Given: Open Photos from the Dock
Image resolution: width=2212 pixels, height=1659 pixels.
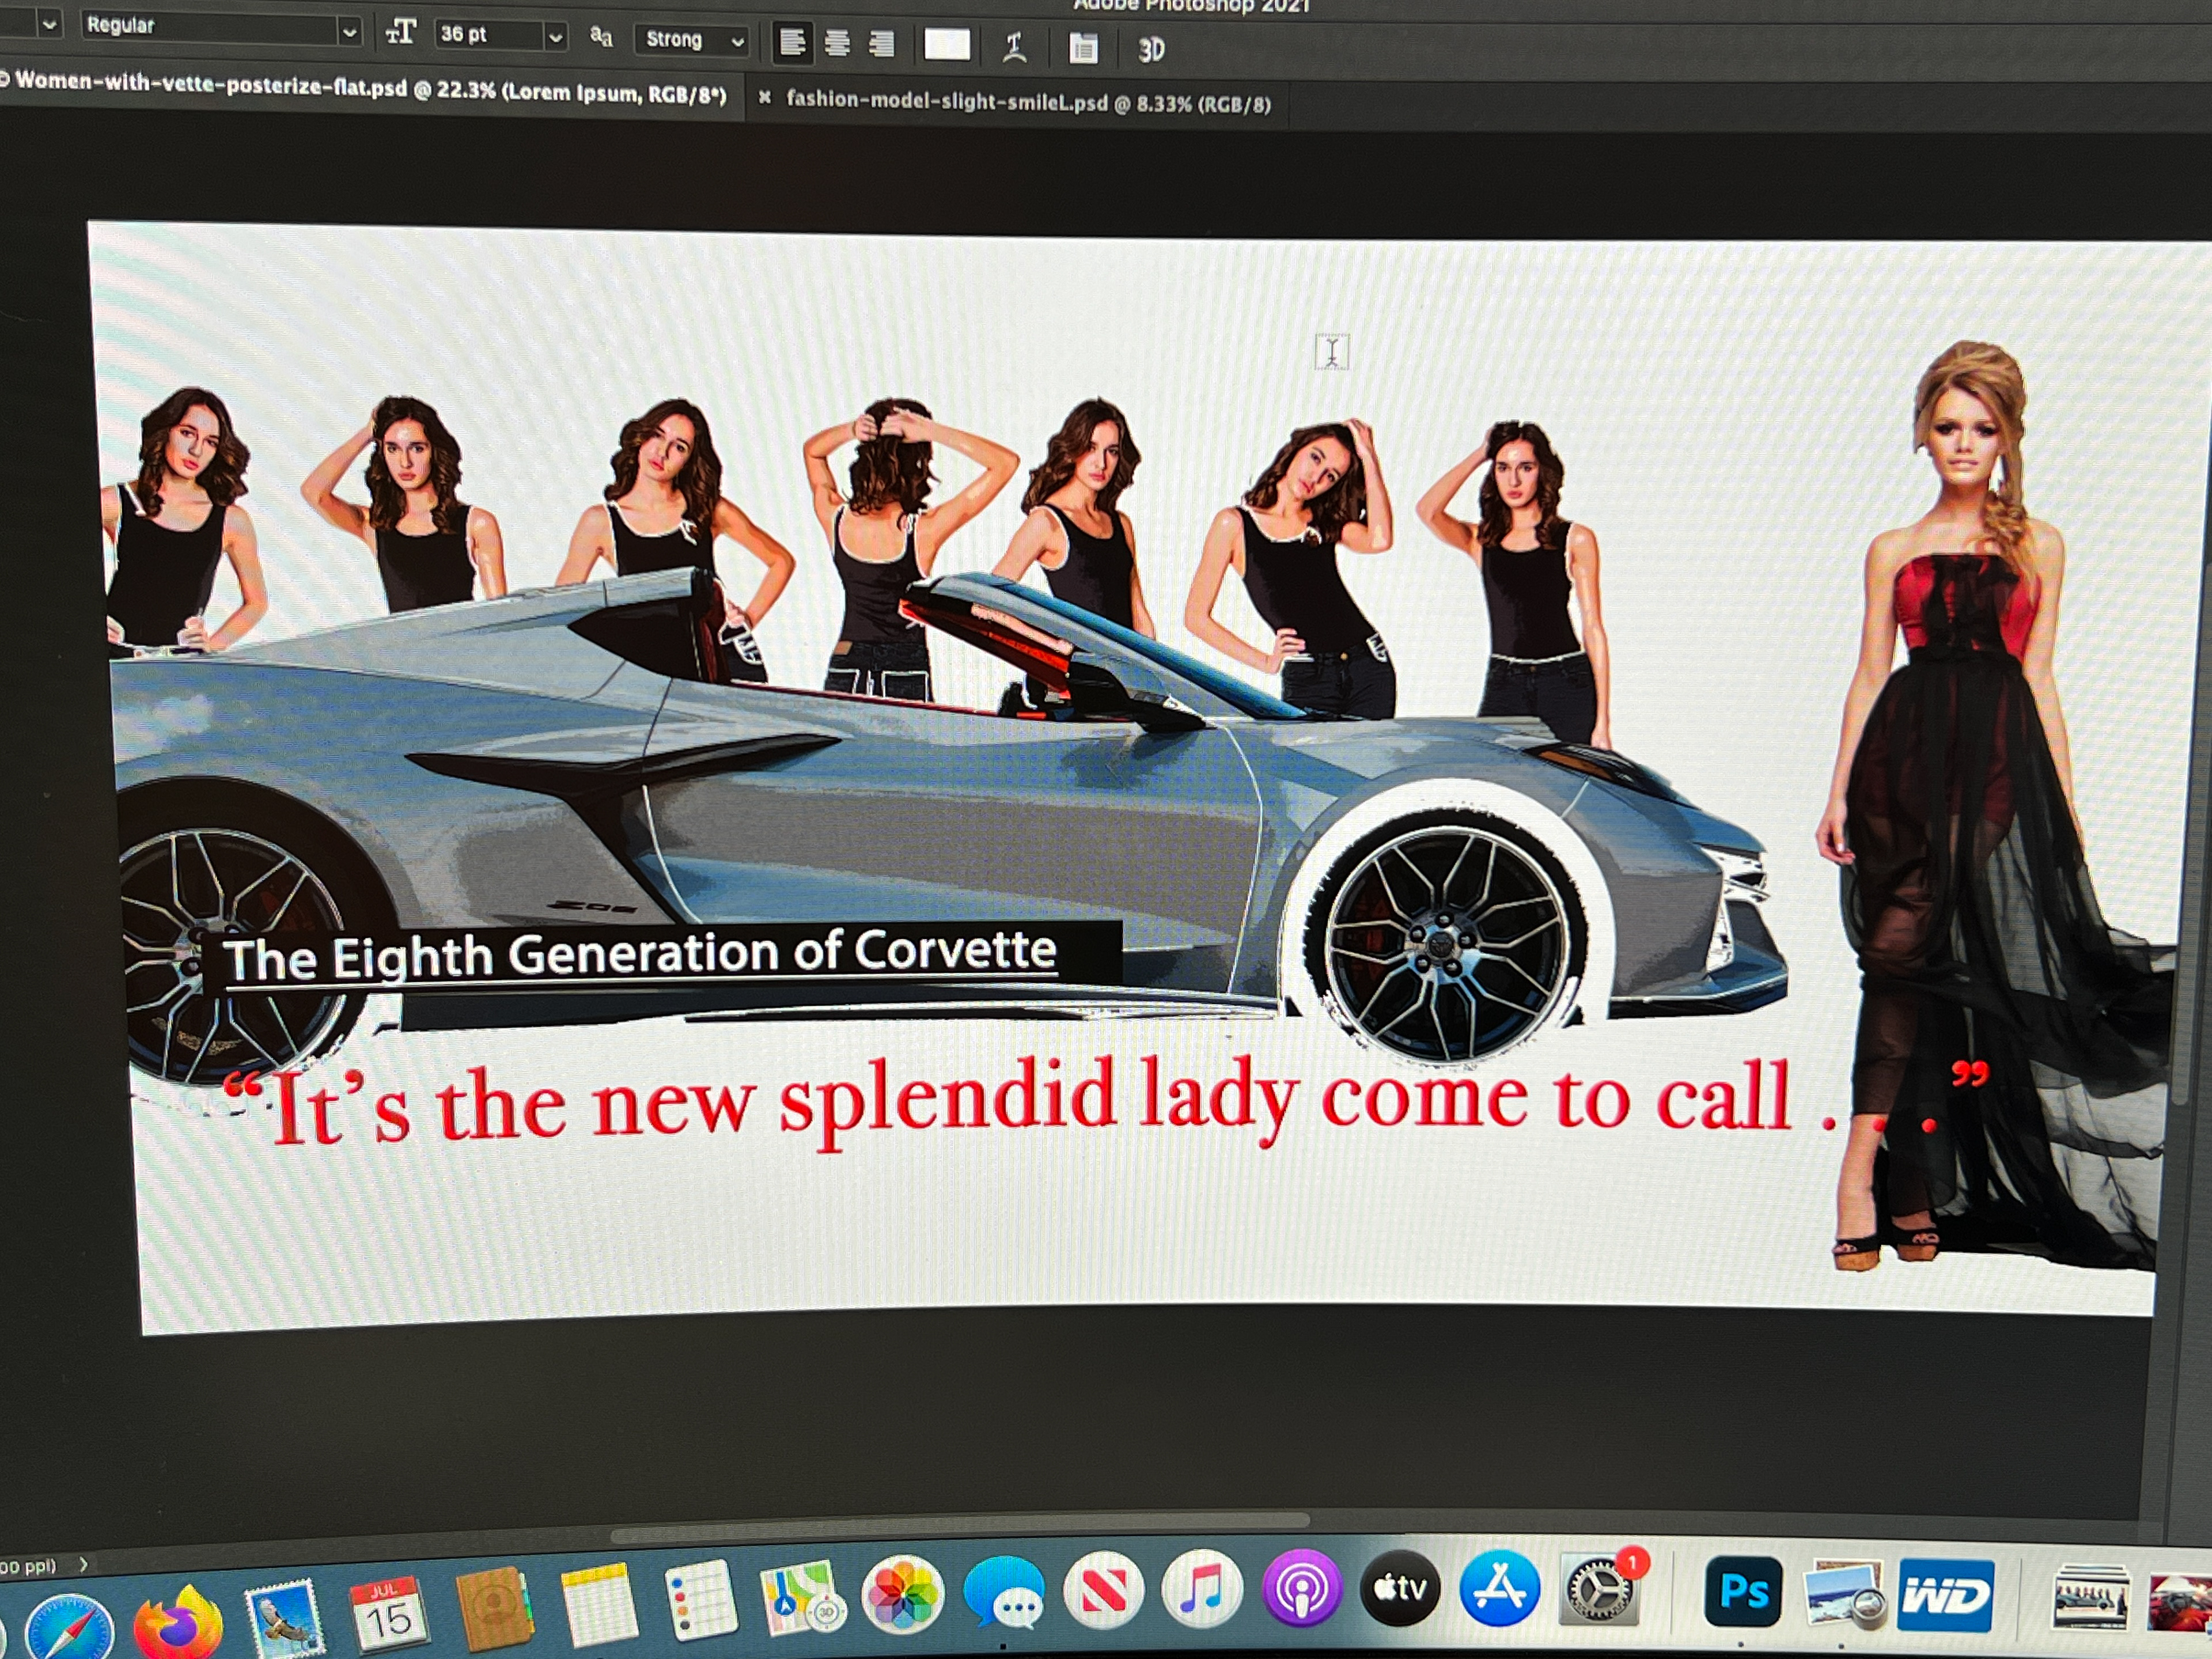Looking at the screenshot, I should [902, 1595].
